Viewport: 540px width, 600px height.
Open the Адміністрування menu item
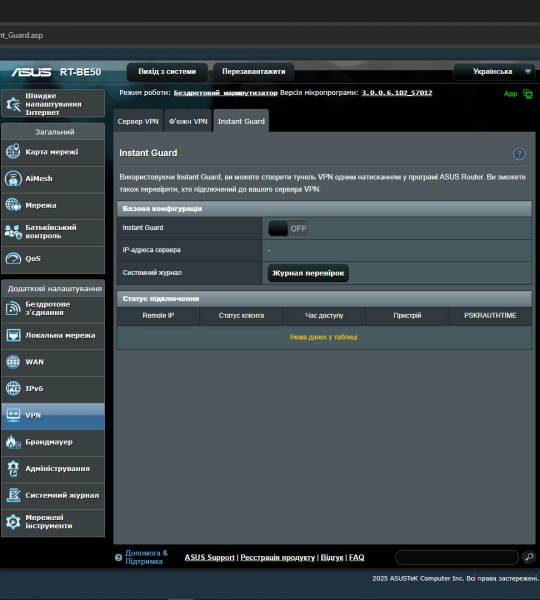click(x=53, y=468)
